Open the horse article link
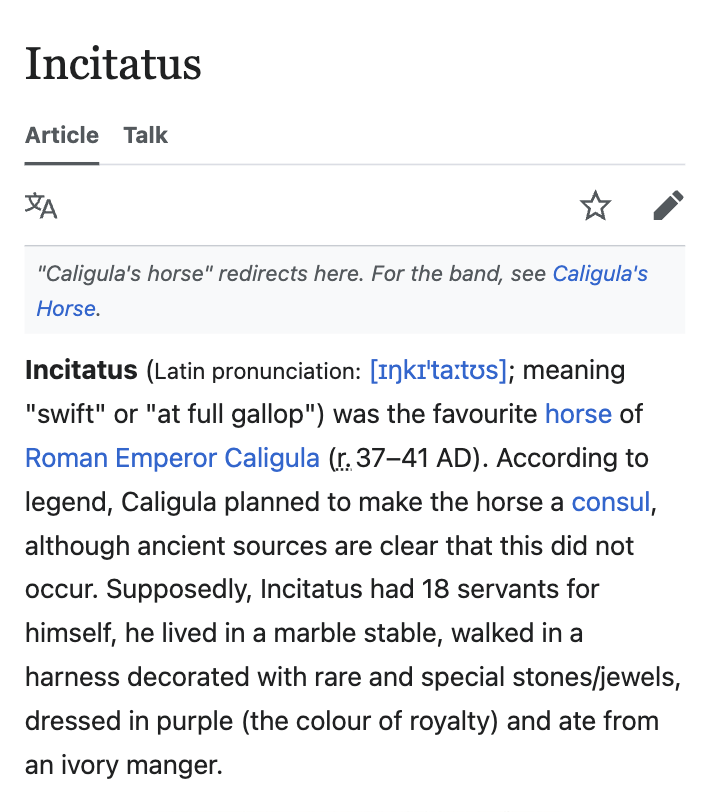Screen dimensions: 708x812 tap(579, 414)
